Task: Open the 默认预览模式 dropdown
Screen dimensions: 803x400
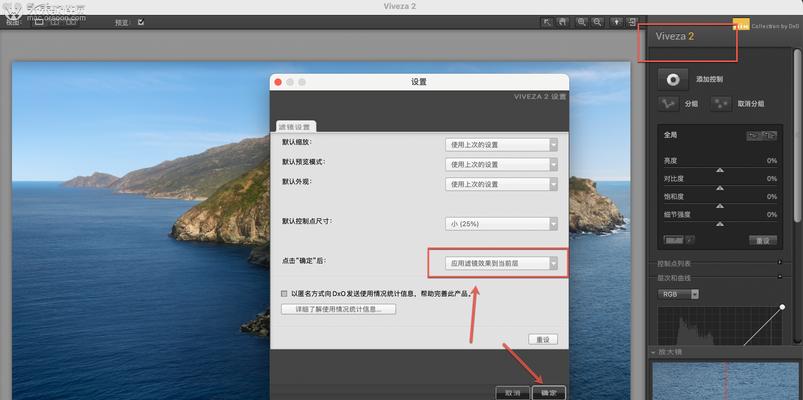Action: coord(501,164)
